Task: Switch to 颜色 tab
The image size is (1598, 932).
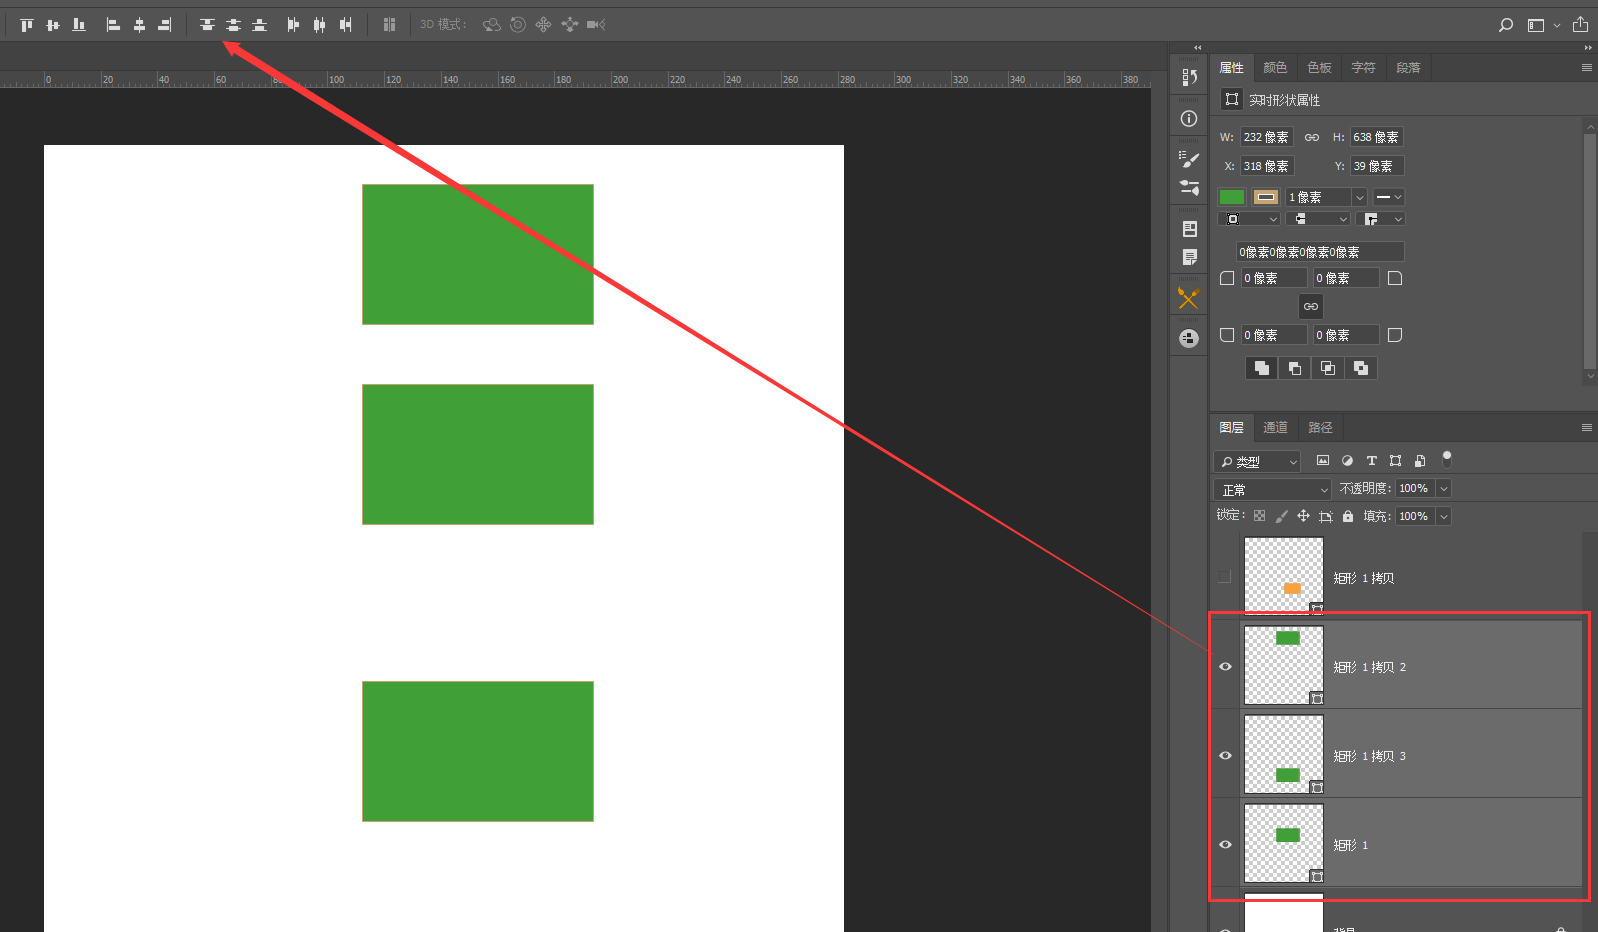Action: tap(1275, 68)
